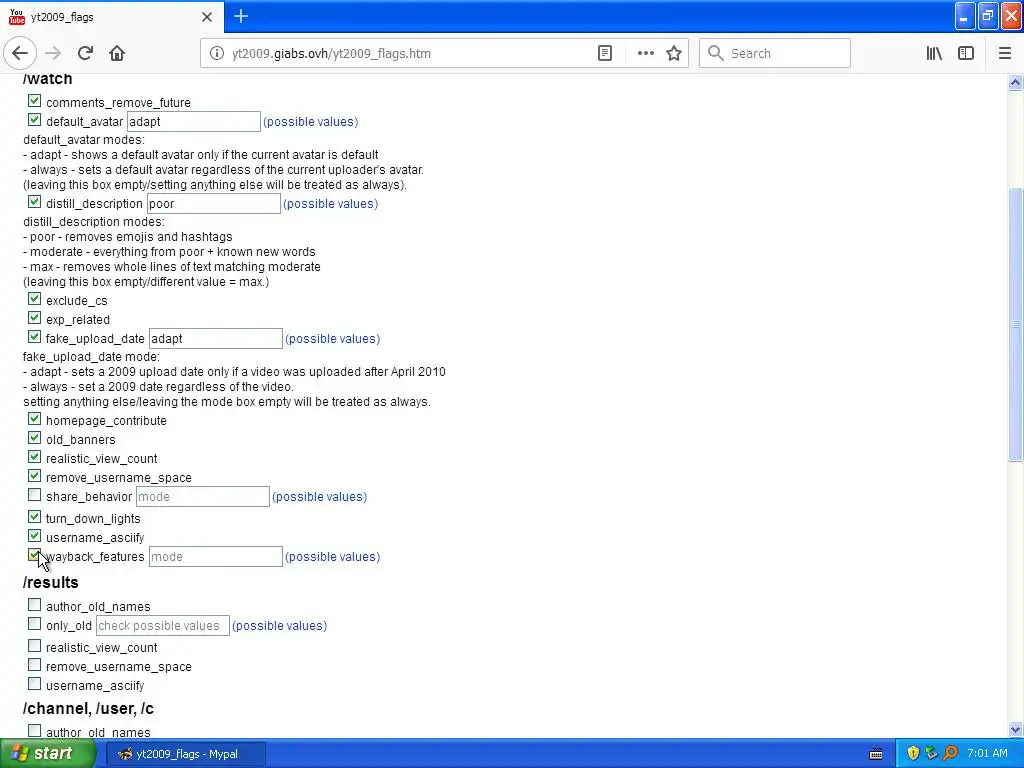This screenshot has width=1024, height=768.
Task: Open the on-screen keyboard tray icon
Action: click(876, 754)
